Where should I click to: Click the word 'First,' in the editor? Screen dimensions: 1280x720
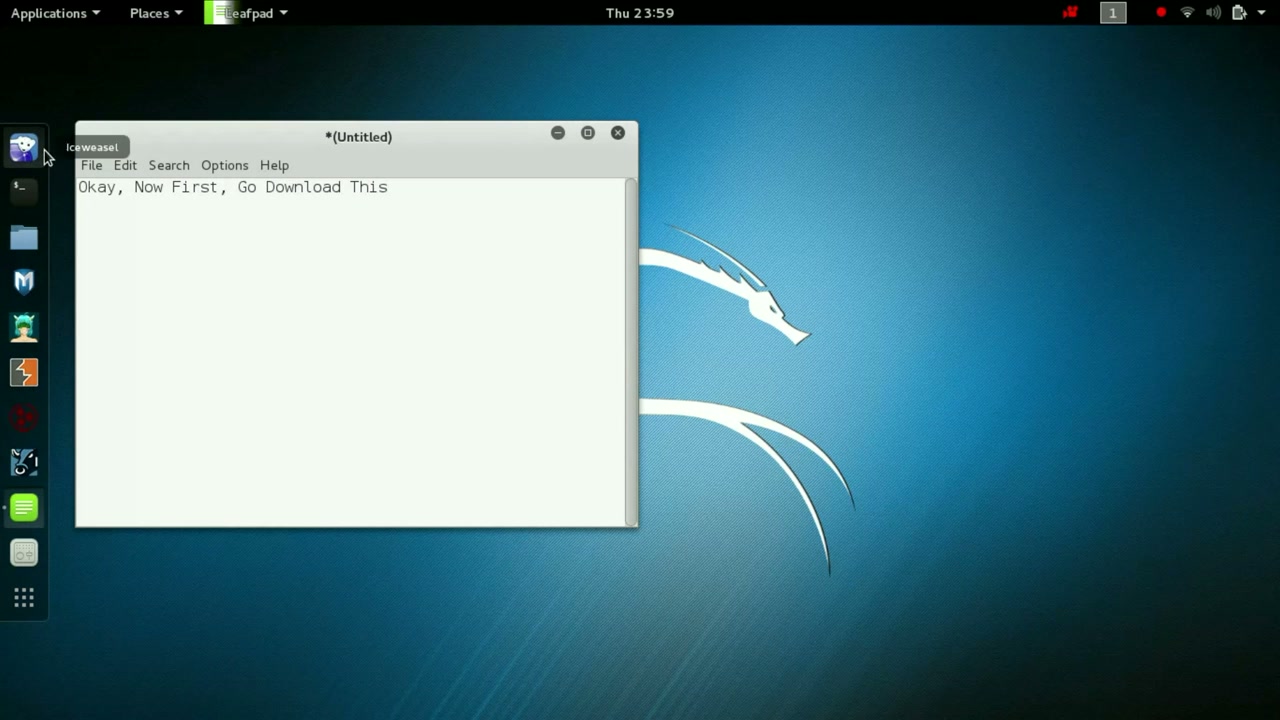click(199, 187)
